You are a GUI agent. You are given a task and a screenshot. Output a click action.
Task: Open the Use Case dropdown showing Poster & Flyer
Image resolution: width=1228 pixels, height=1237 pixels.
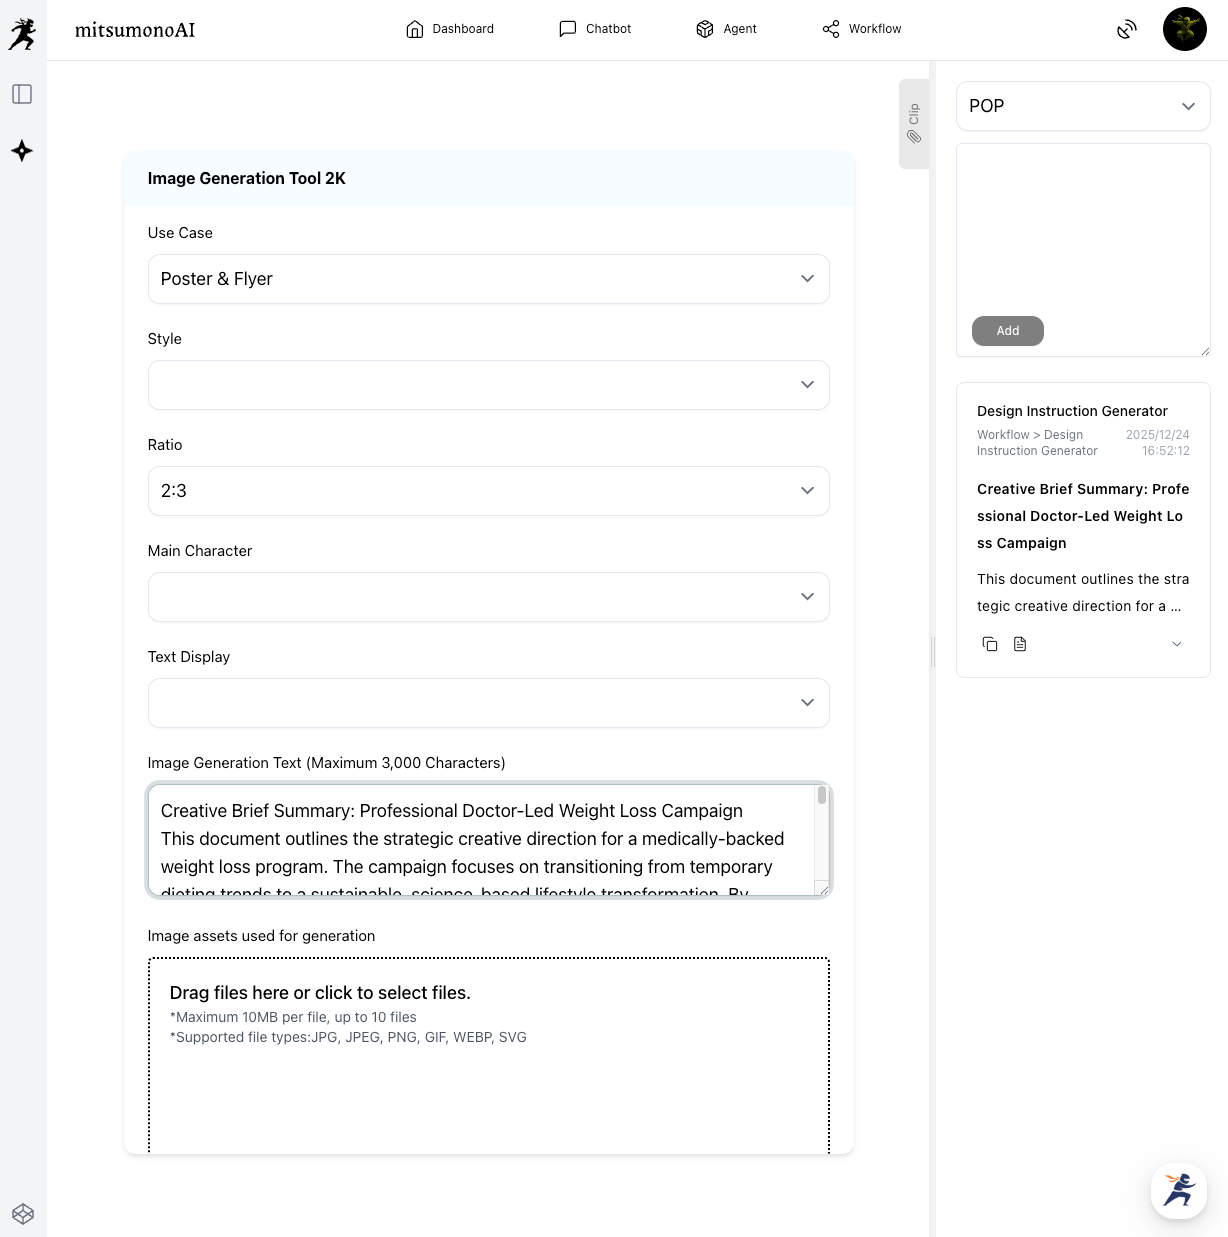pos(488,279)
